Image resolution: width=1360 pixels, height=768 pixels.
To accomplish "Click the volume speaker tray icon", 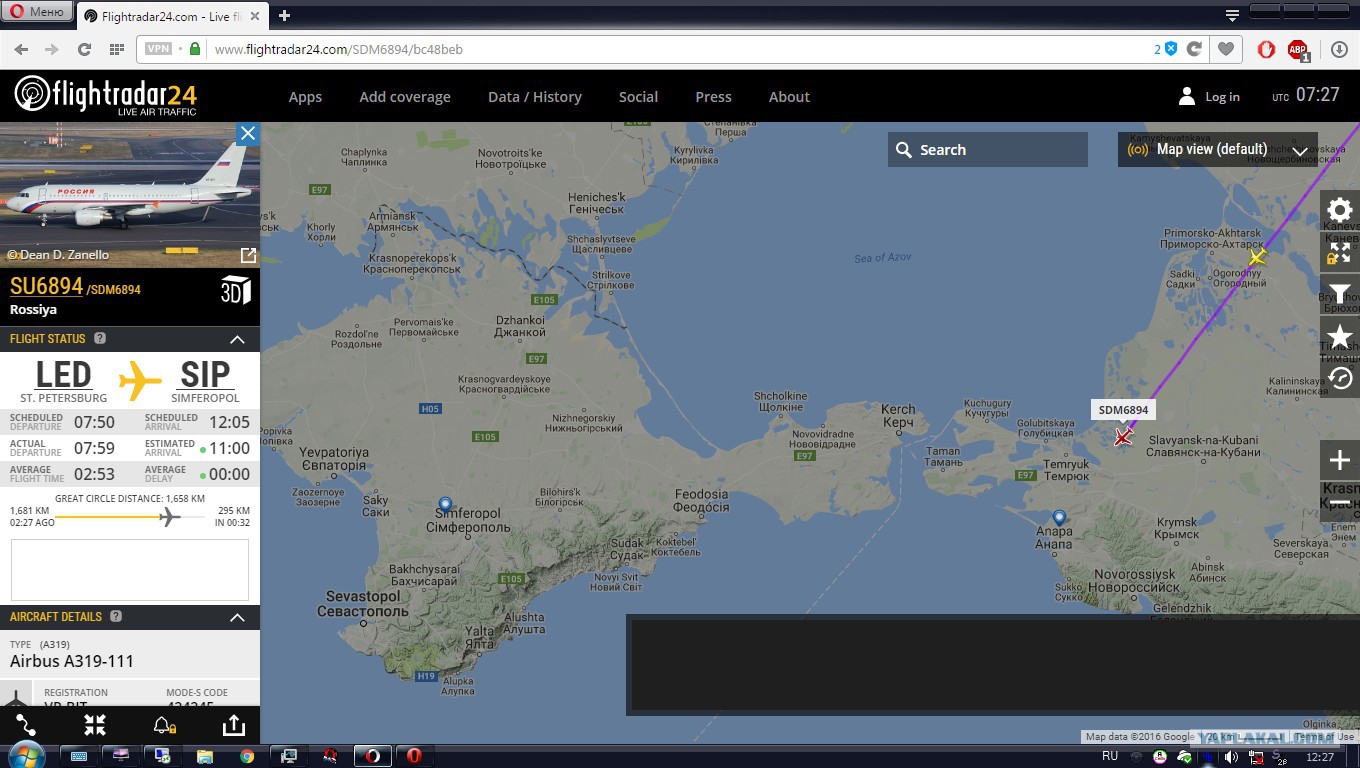I will 1231,757.
